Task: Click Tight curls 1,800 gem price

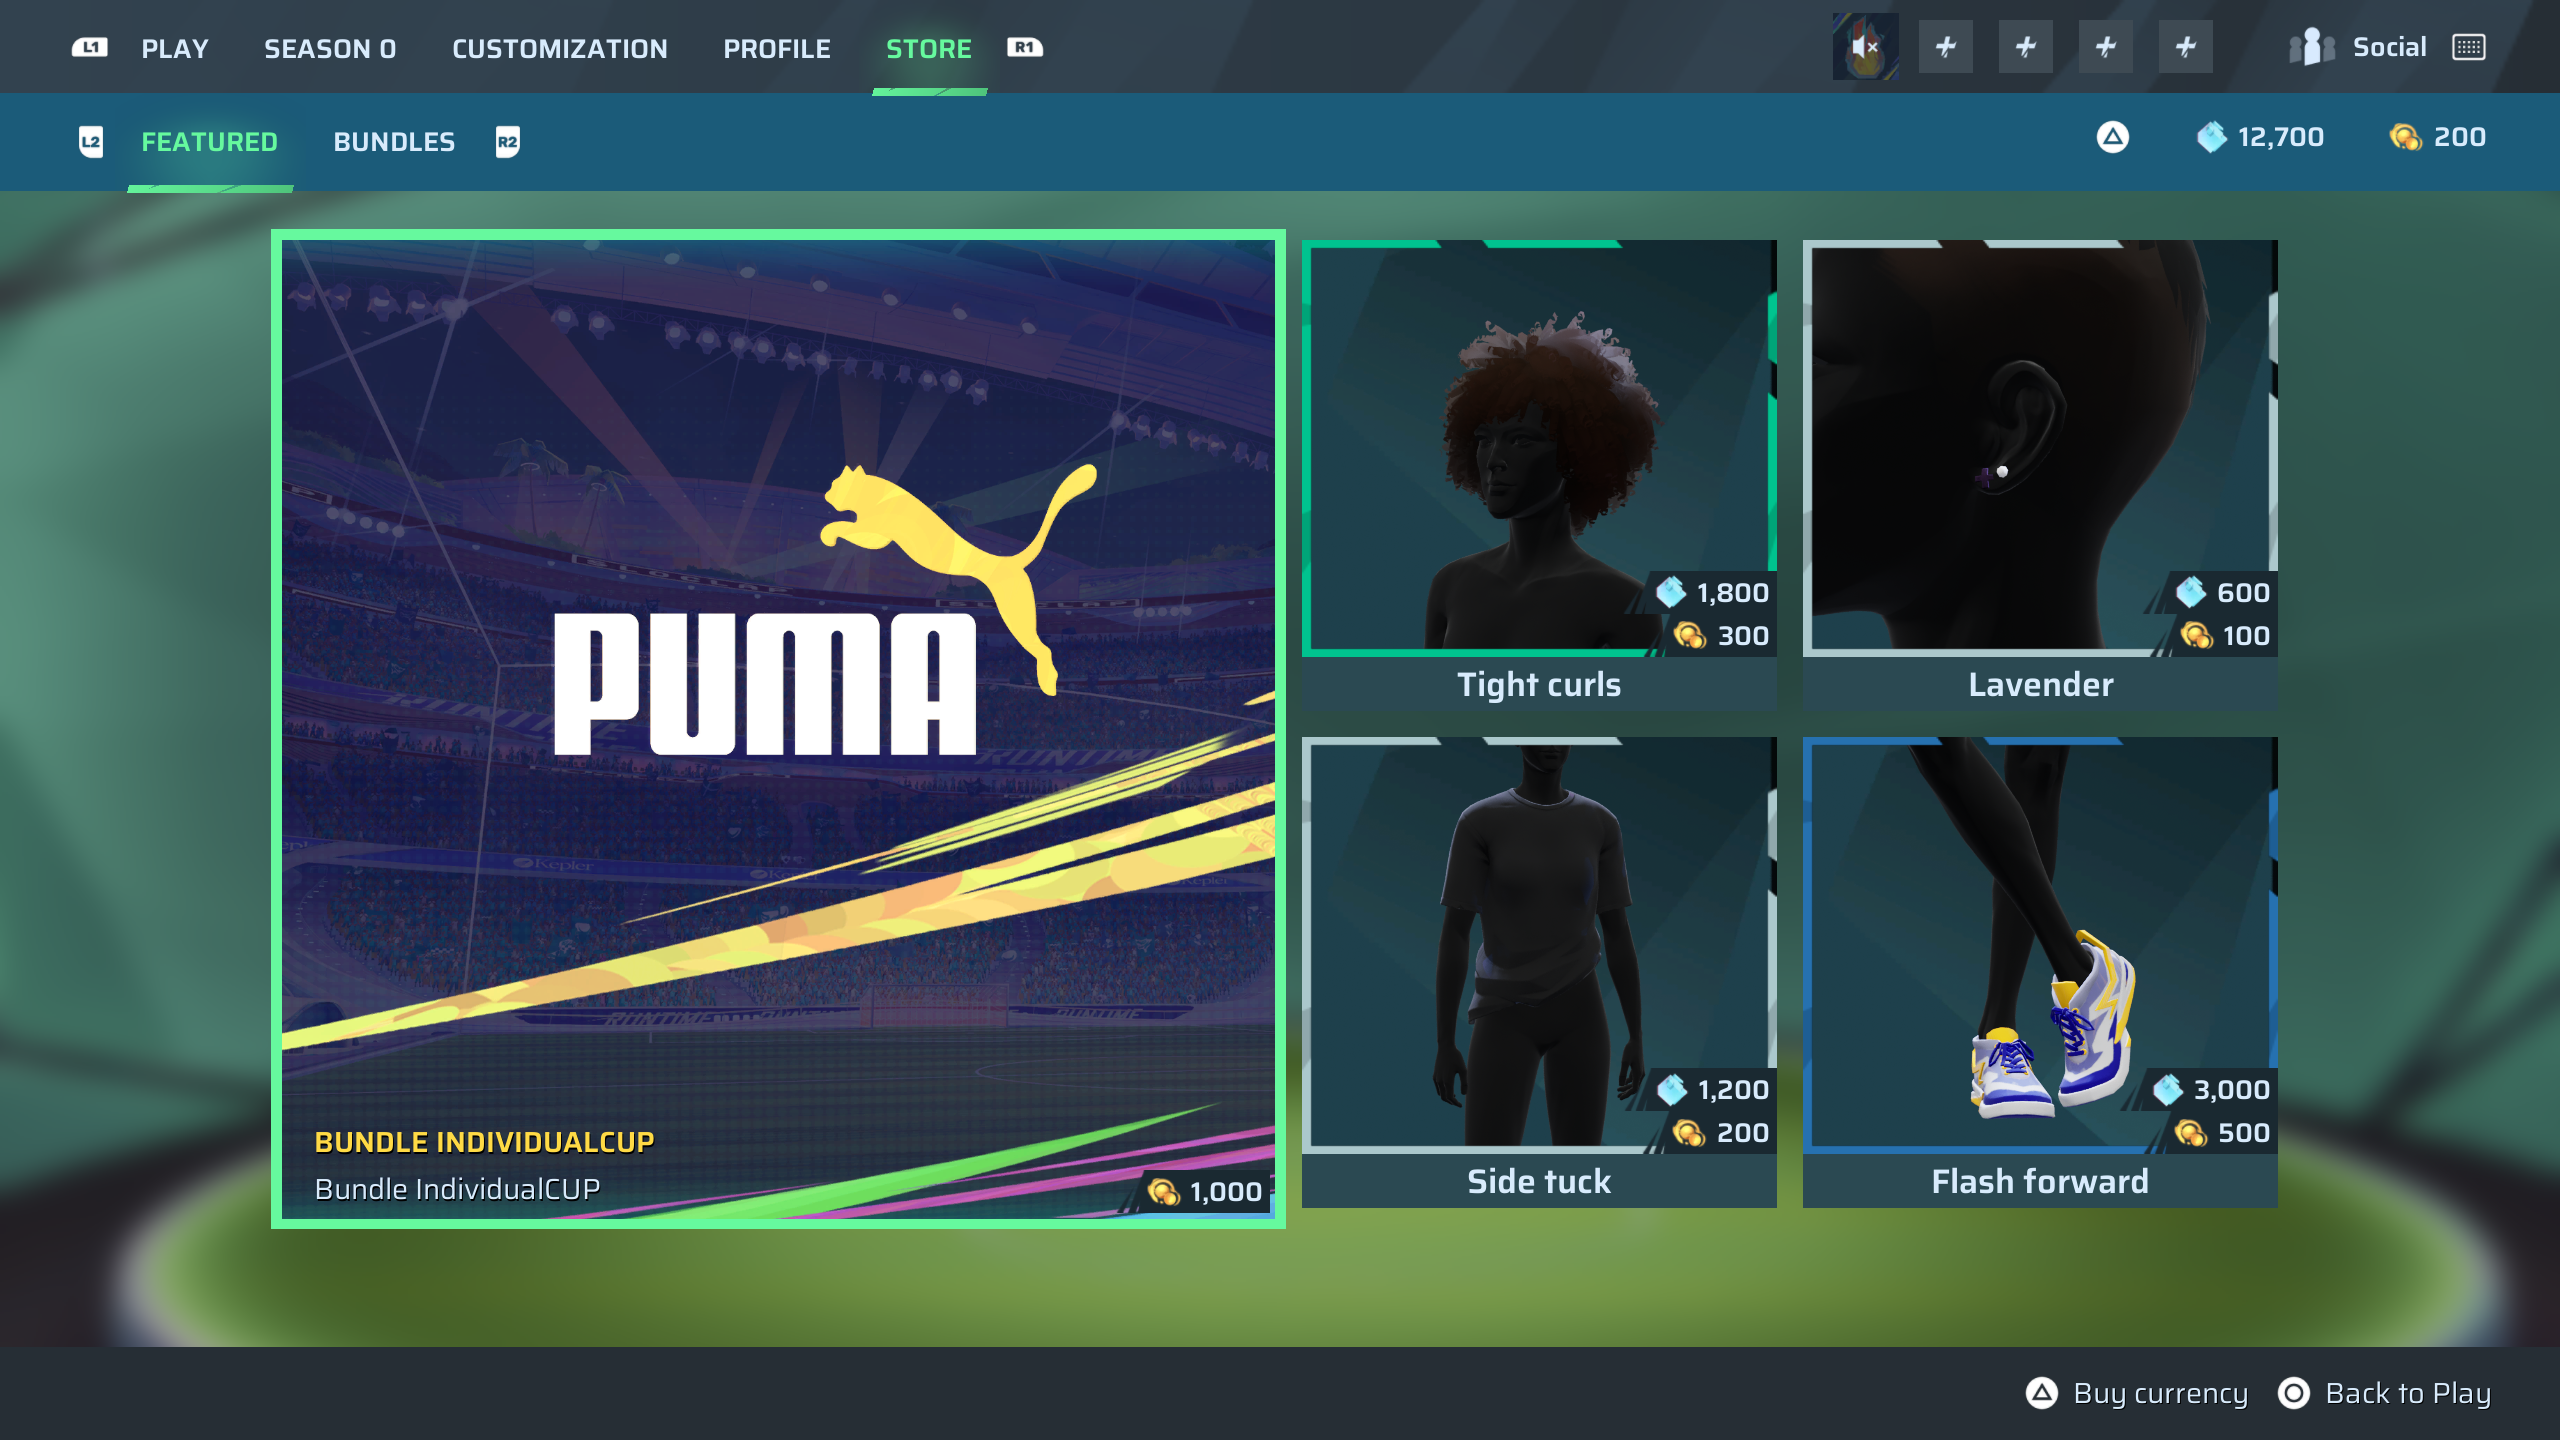Action: pyautogui.click(x=1733, y=593)
